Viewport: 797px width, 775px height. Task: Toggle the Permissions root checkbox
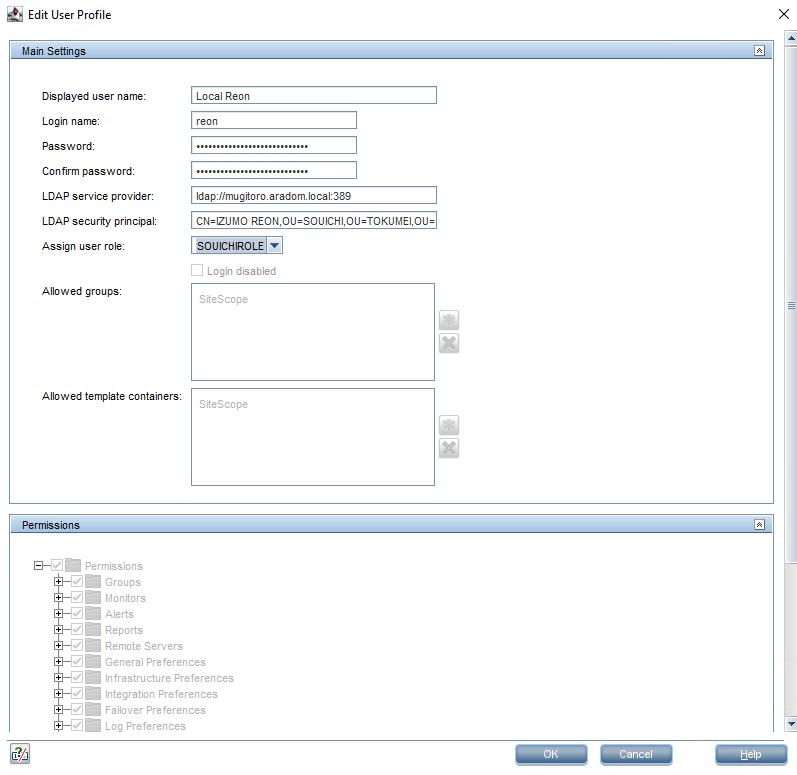coord(57,565)
